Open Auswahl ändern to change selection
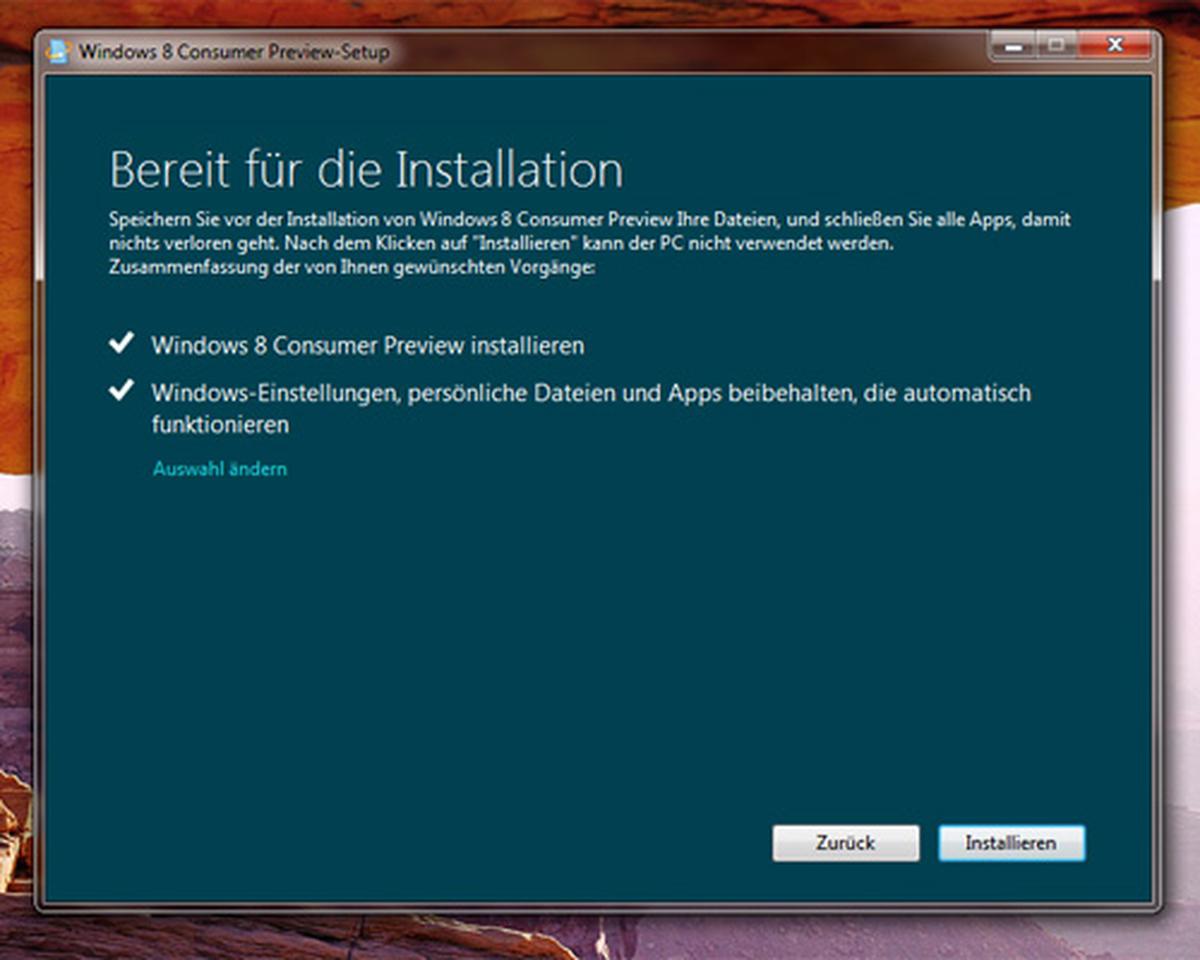The image size is (1200, 960). pos(220,468)
